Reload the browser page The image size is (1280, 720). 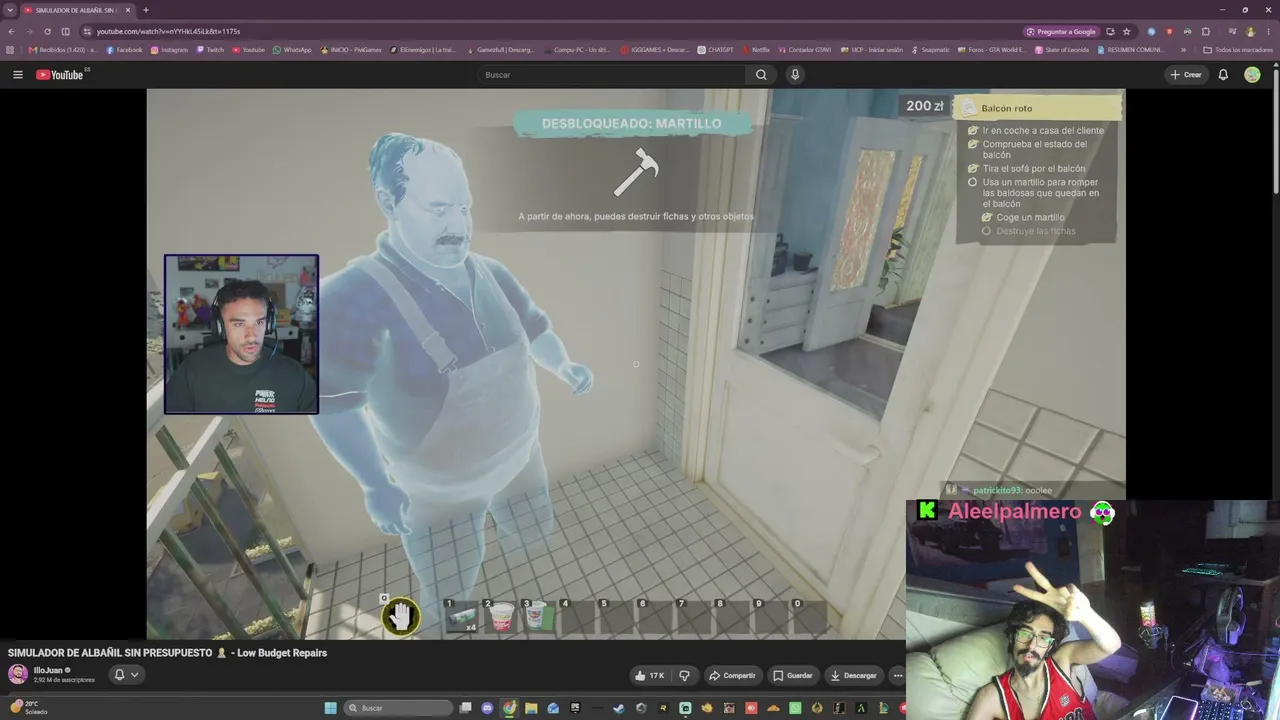[47, 31]
